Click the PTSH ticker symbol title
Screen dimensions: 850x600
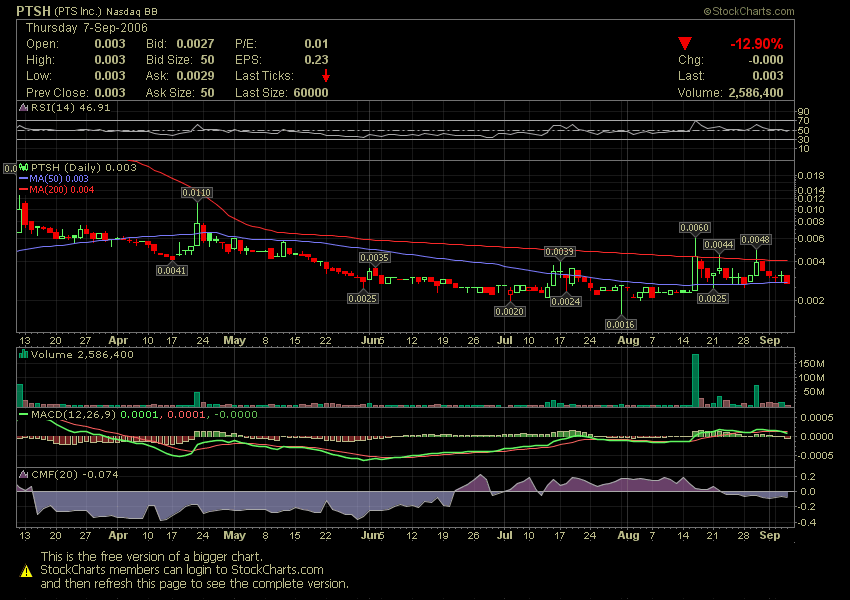point(33,11)
